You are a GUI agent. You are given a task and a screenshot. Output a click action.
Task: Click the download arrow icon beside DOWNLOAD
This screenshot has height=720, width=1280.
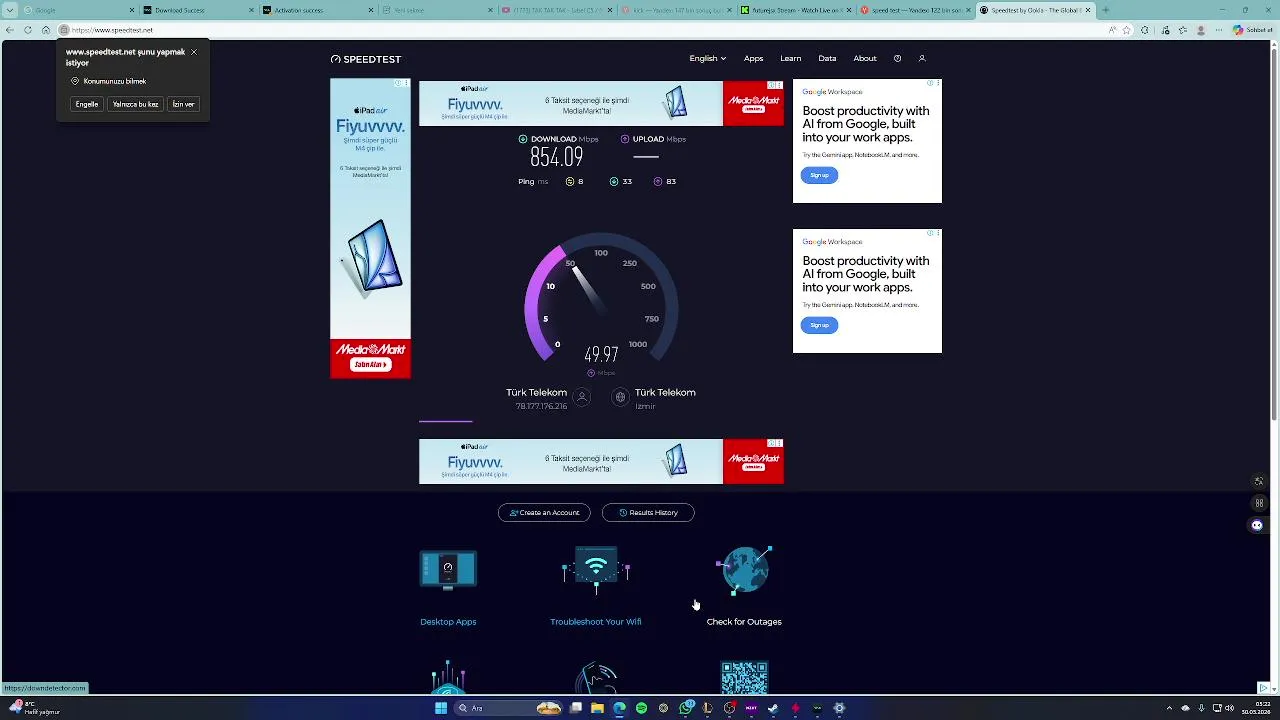click(523, 139)
